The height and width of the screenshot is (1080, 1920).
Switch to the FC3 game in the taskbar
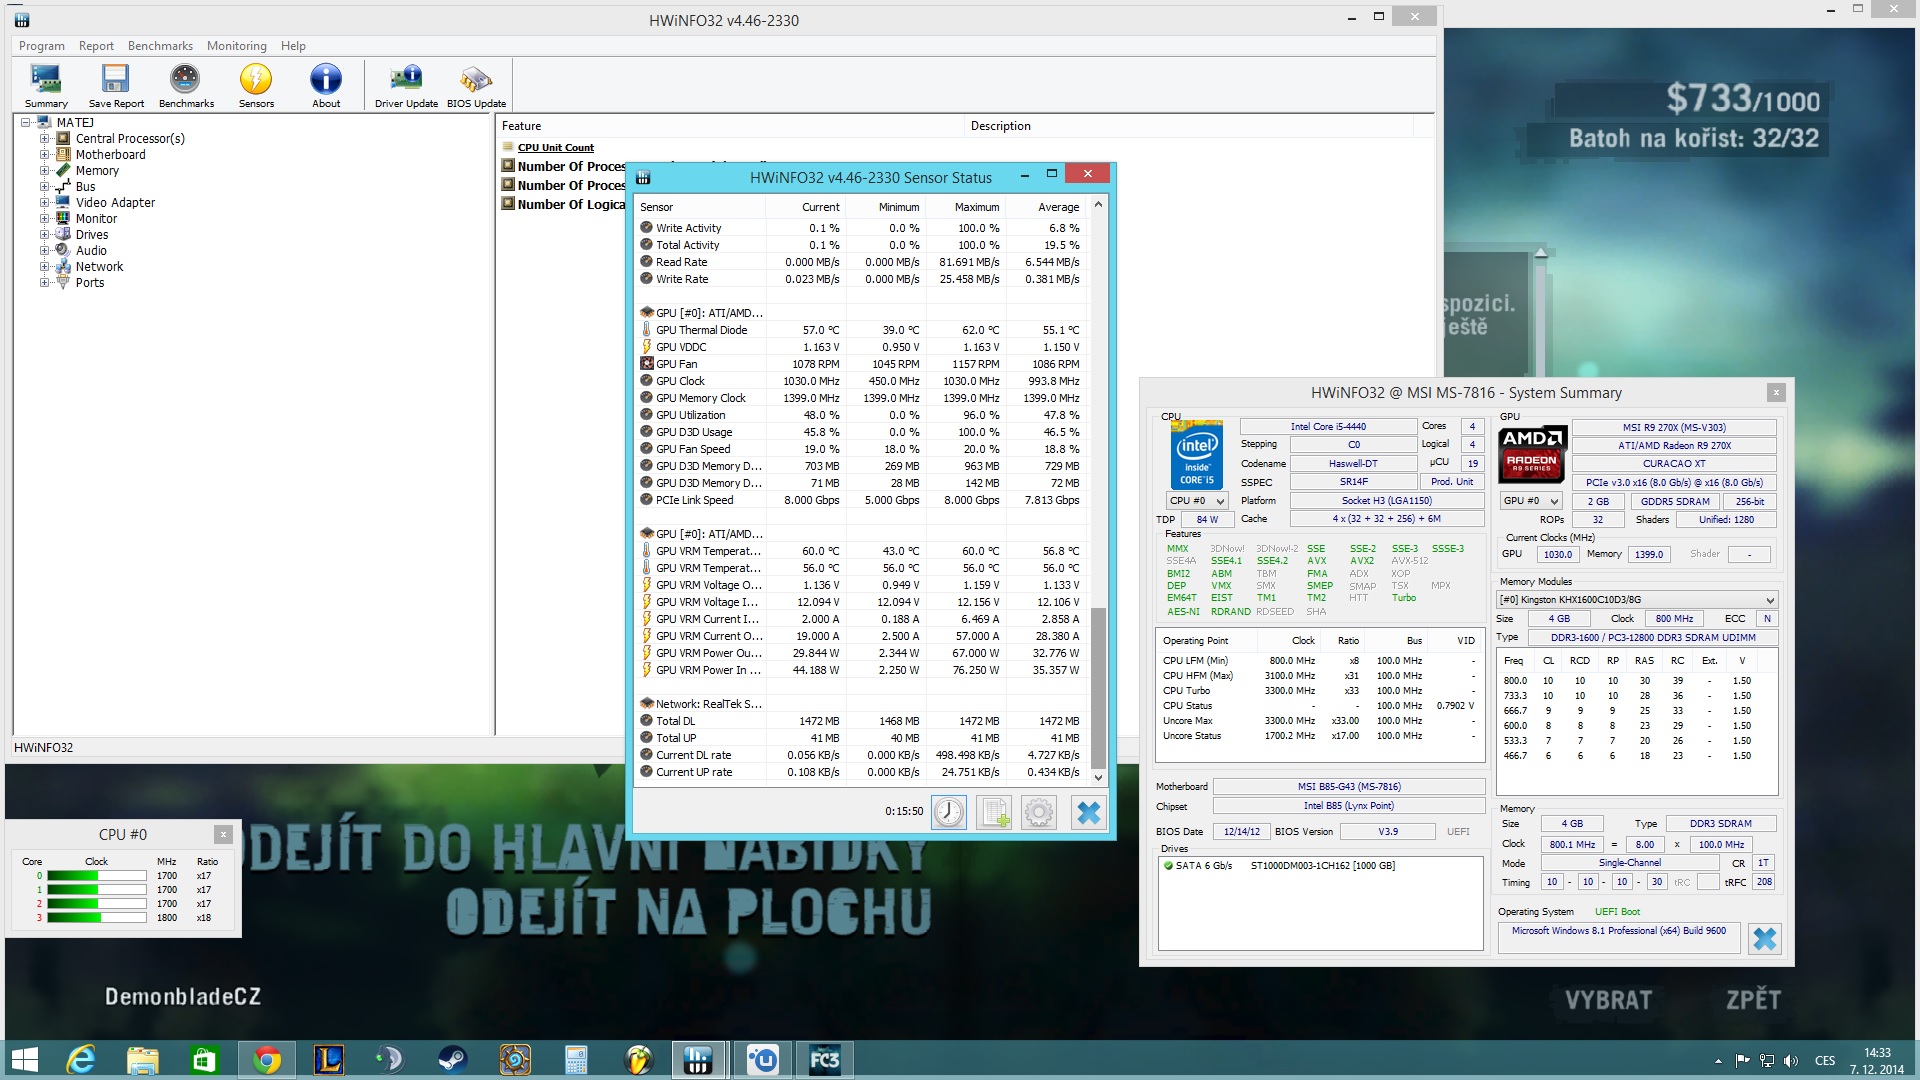click(x=825, y=1060)
